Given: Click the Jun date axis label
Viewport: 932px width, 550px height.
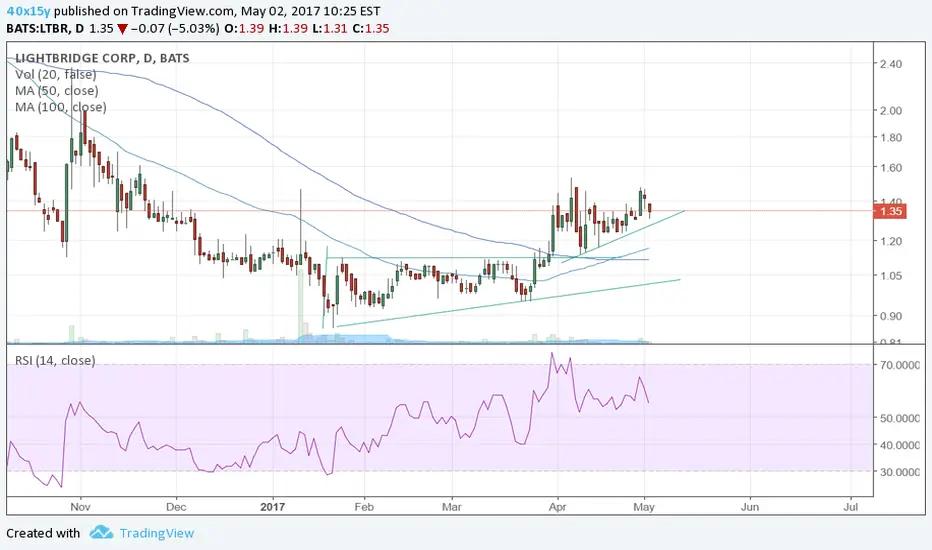Looking at the screenshot, I should pos(750,507).
